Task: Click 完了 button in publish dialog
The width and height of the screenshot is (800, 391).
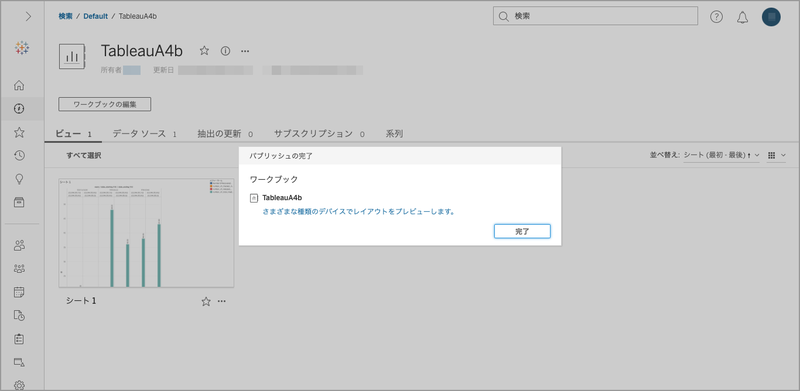Action: coord(522,231)
